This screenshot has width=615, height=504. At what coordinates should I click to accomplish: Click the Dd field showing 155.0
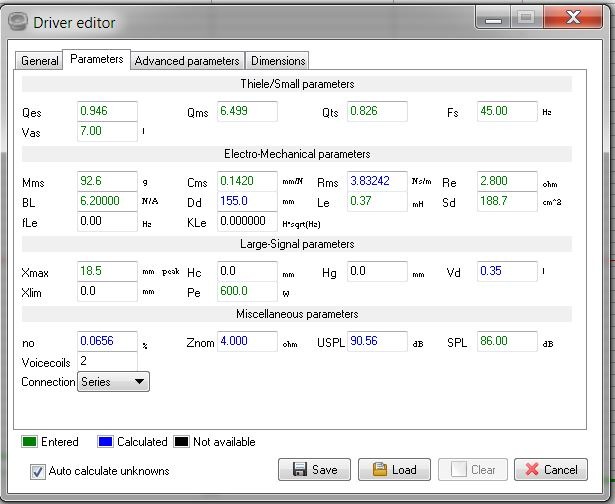(247, 201)
